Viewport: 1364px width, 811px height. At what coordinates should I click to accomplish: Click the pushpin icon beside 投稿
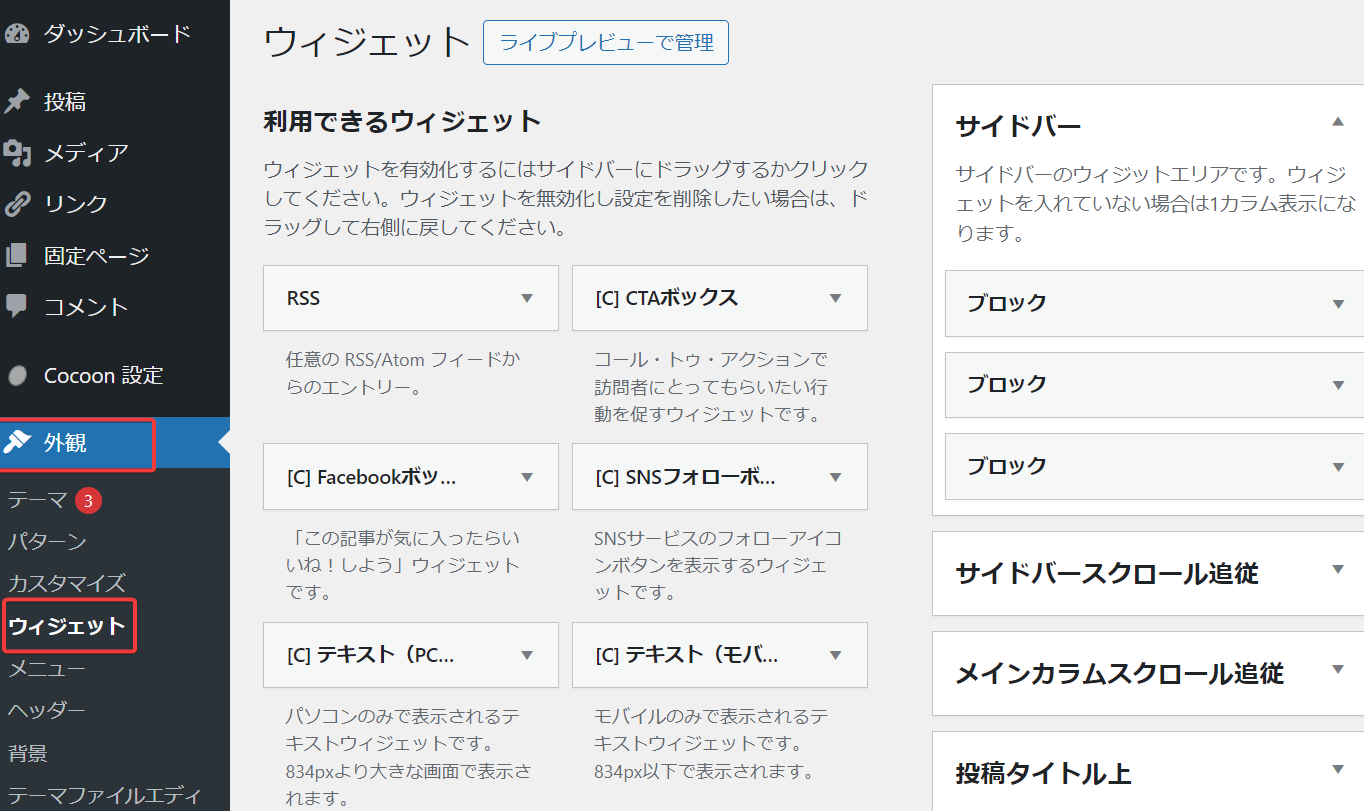click(17, 101)
